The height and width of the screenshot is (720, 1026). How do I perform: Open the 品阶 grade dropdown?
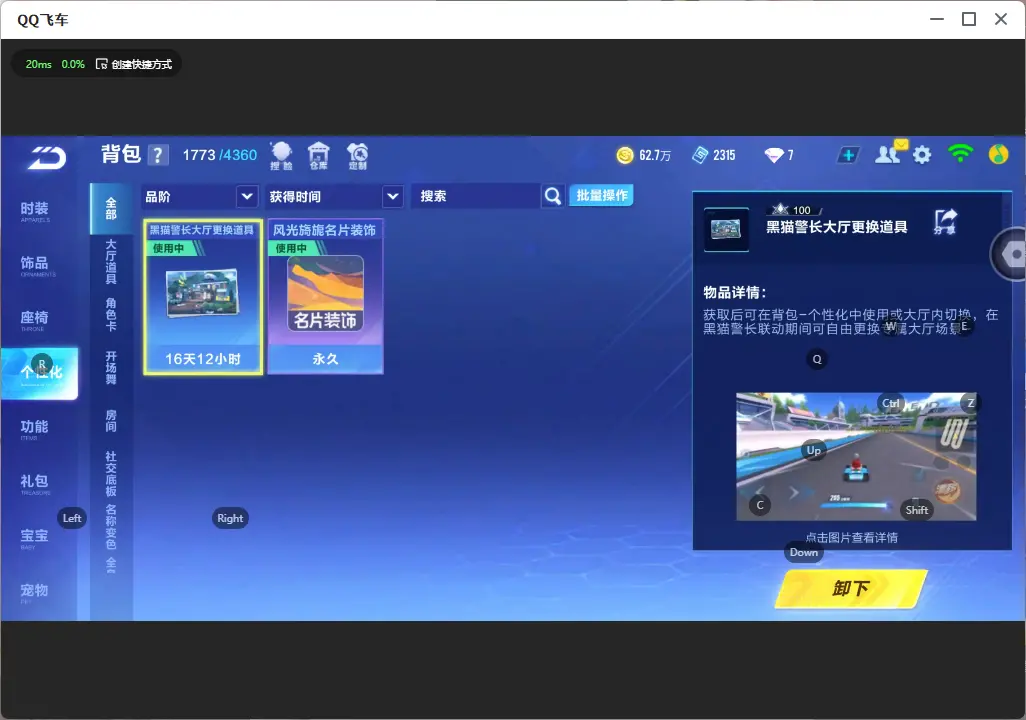[199, 196]
